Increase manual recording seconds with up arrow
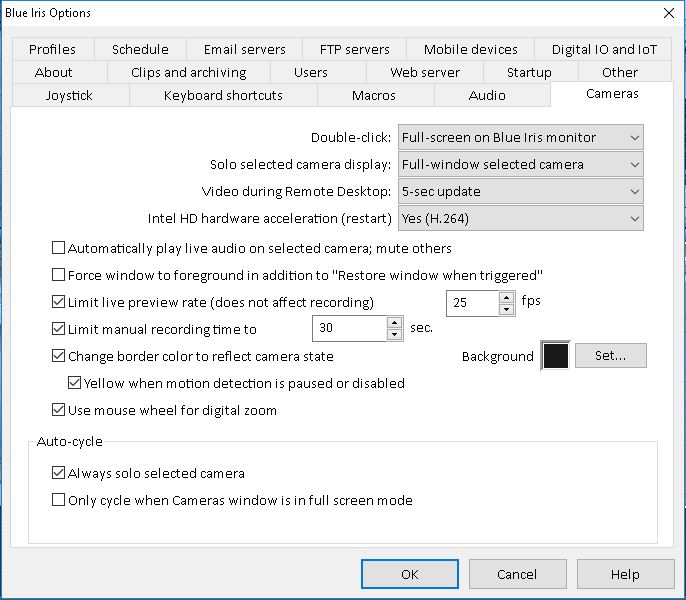The image size is (686, 600). (x=394, y=323)
